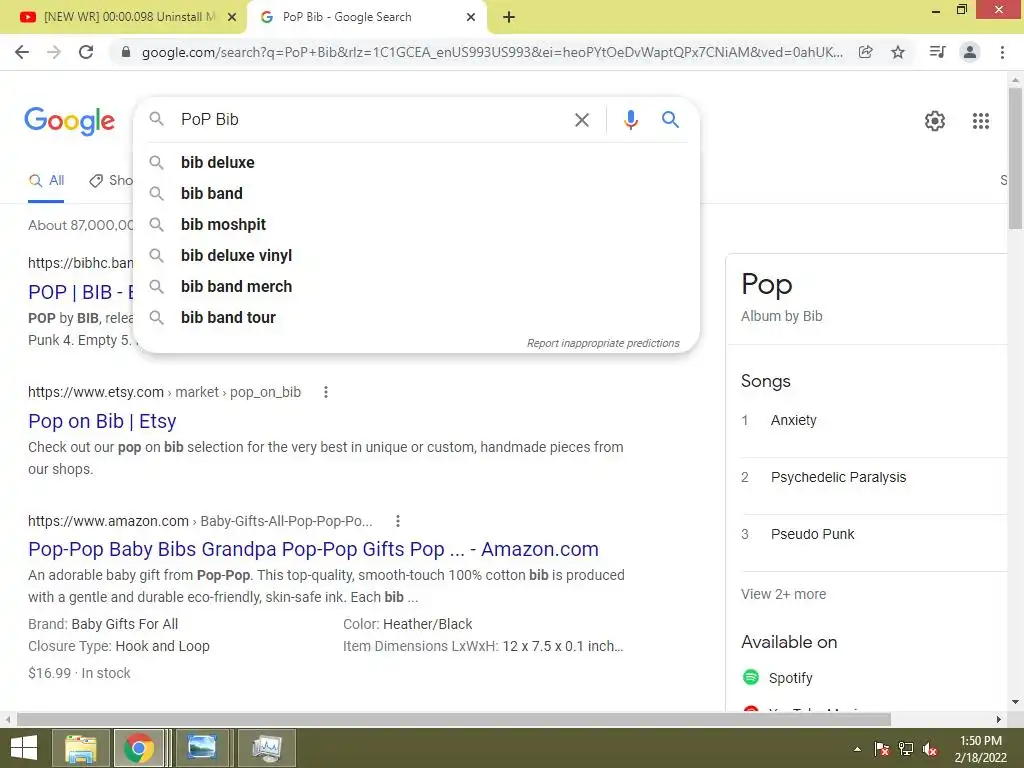The width and height of the screenshot is (1024, 768).
Task: Open options for Etsy result
Action: [x=325, y=392]
